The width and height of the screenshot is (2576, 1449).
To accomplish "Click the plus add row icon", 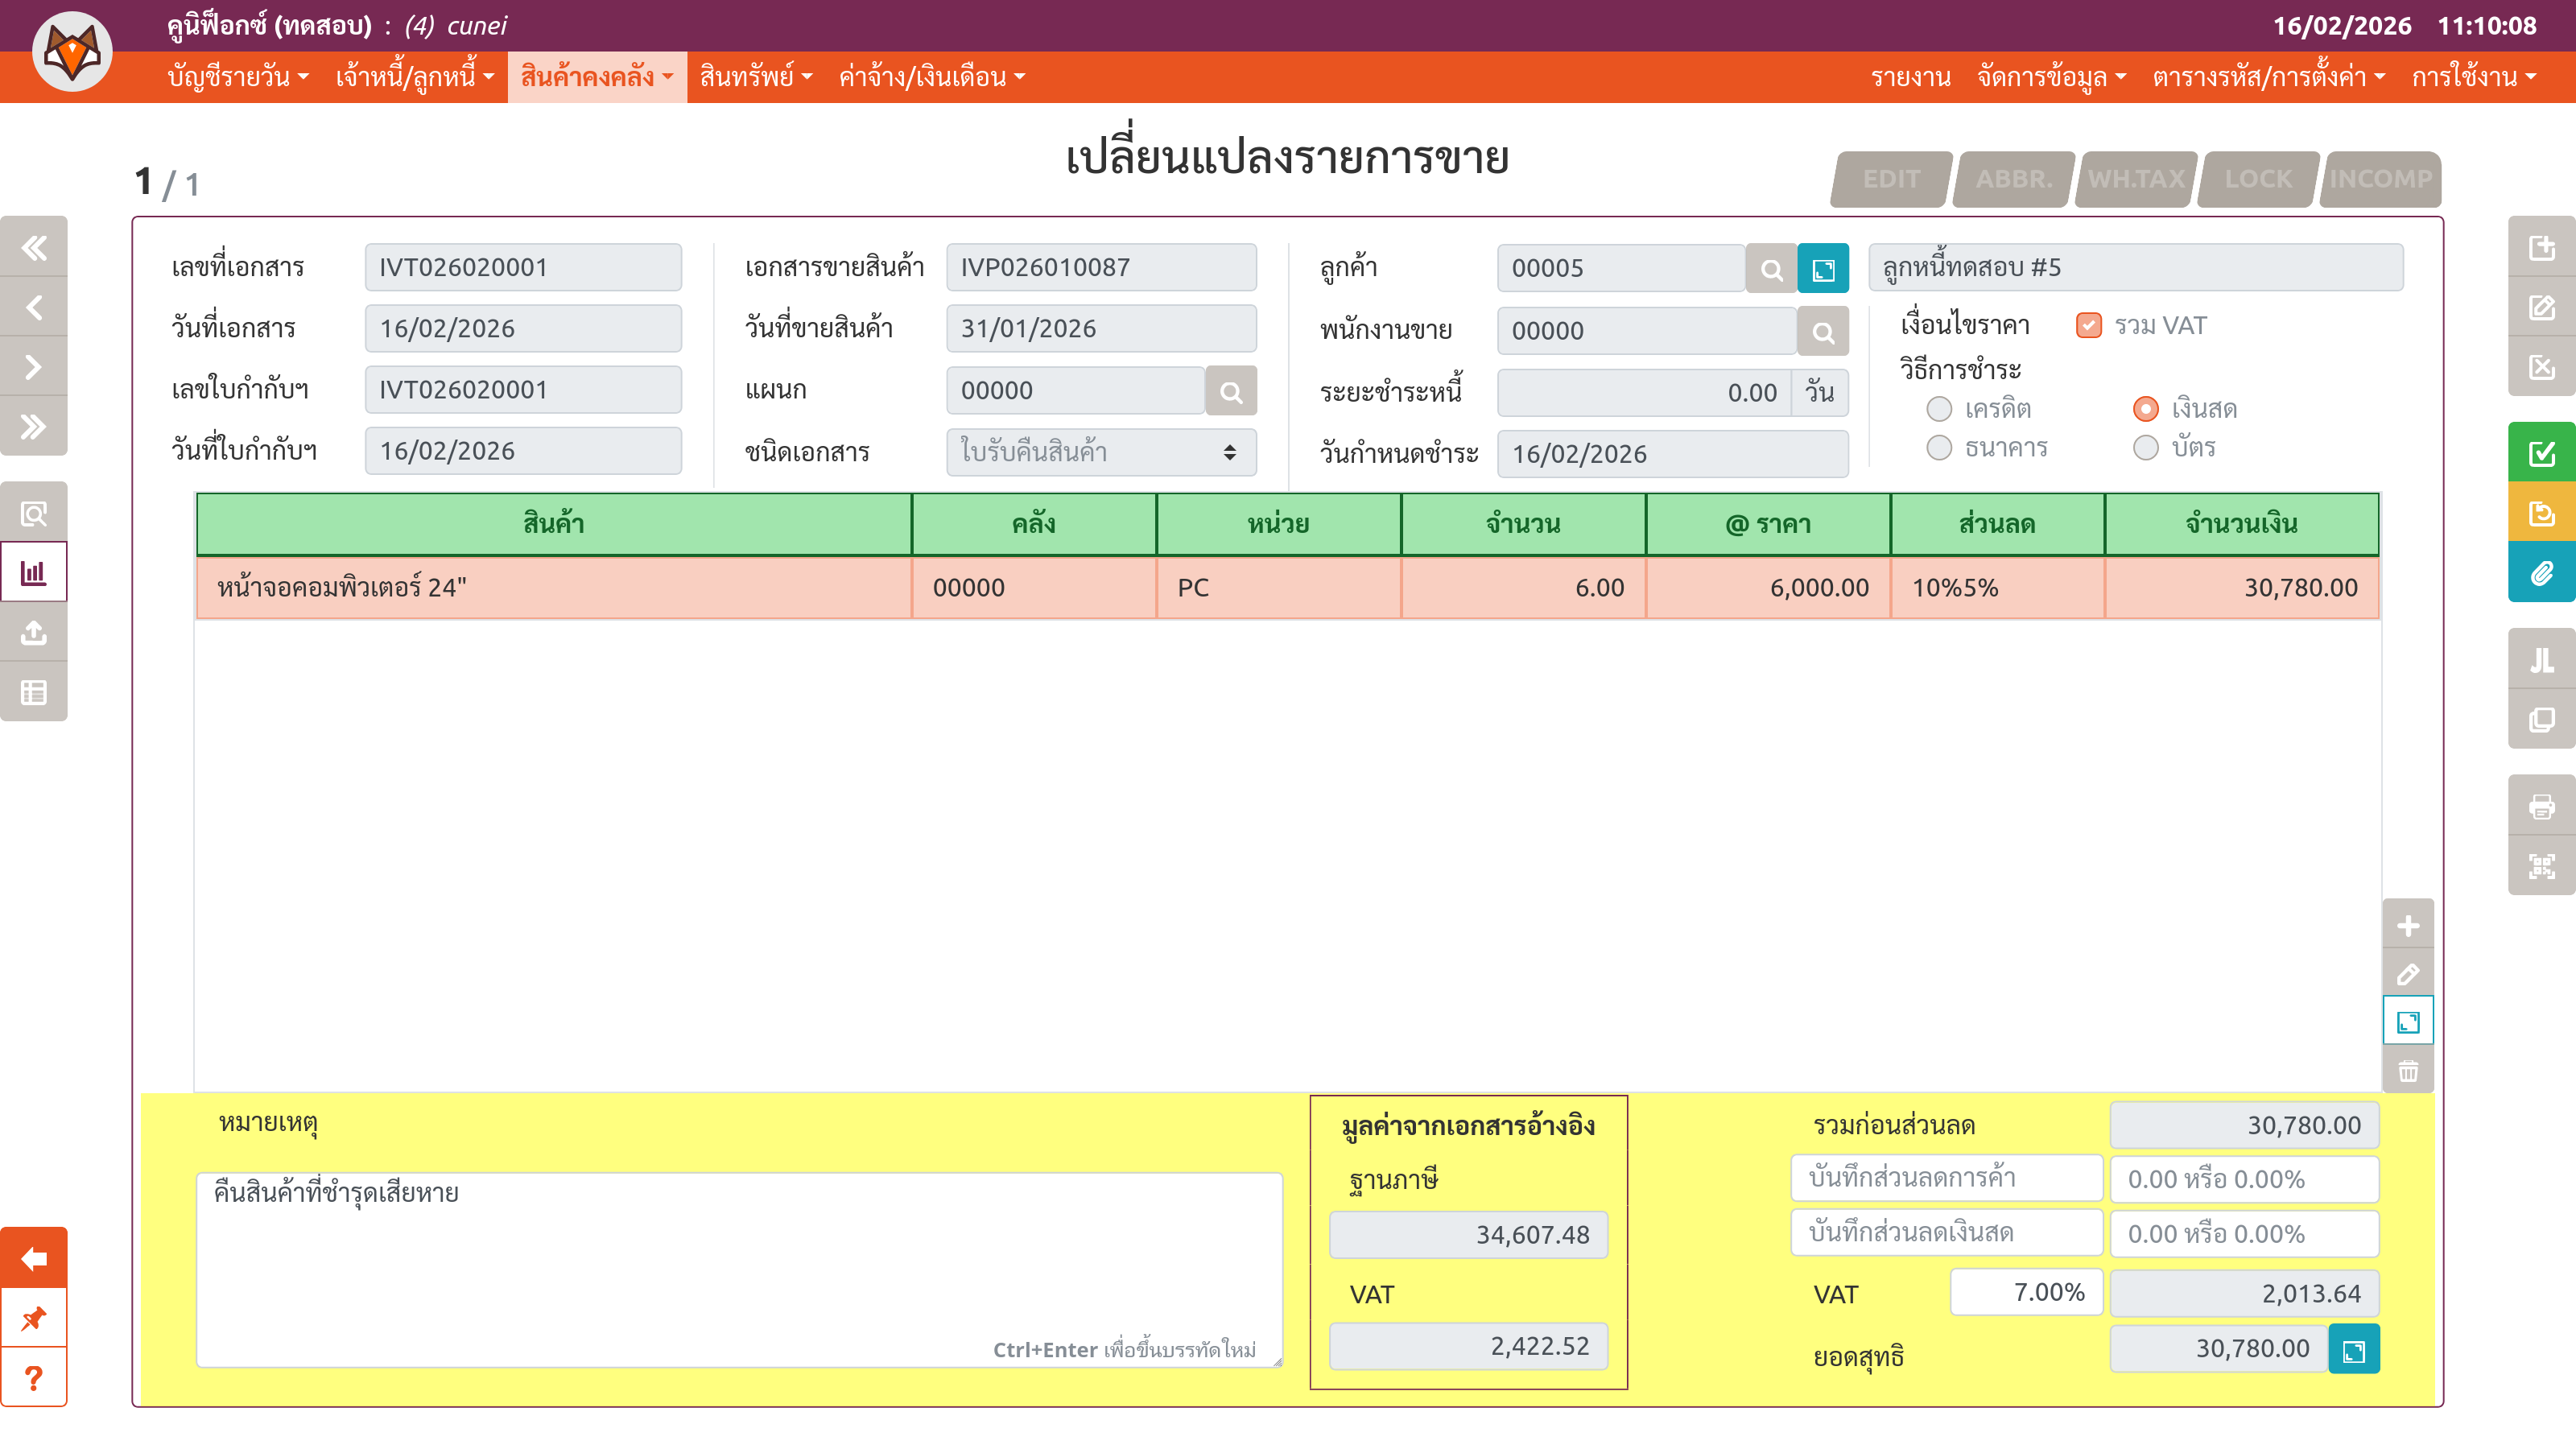I will click(x=2408, y=926).
